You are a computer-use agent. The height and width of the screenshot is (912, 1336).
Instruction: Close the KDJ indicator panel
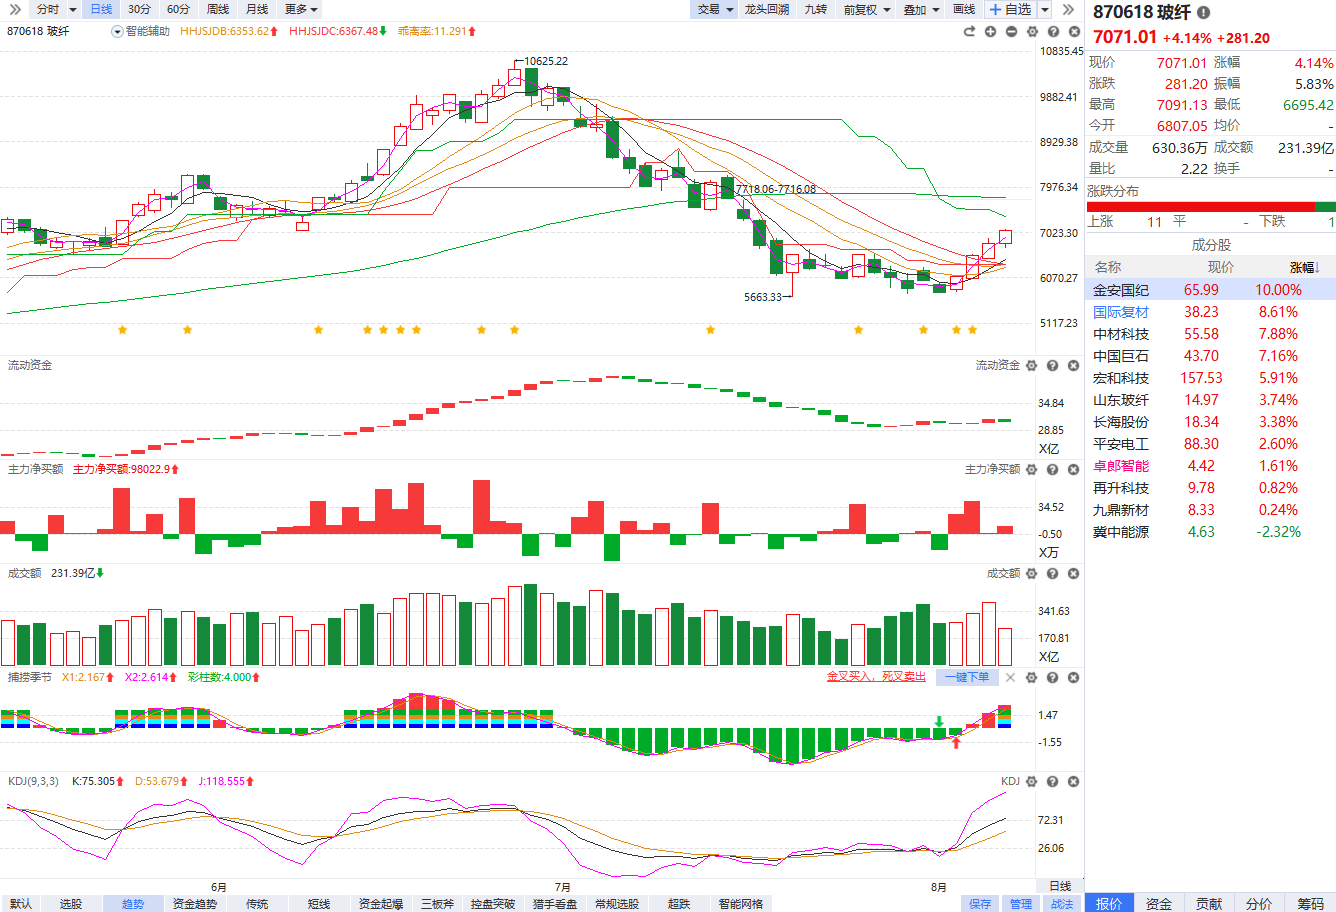point(1073,781)
